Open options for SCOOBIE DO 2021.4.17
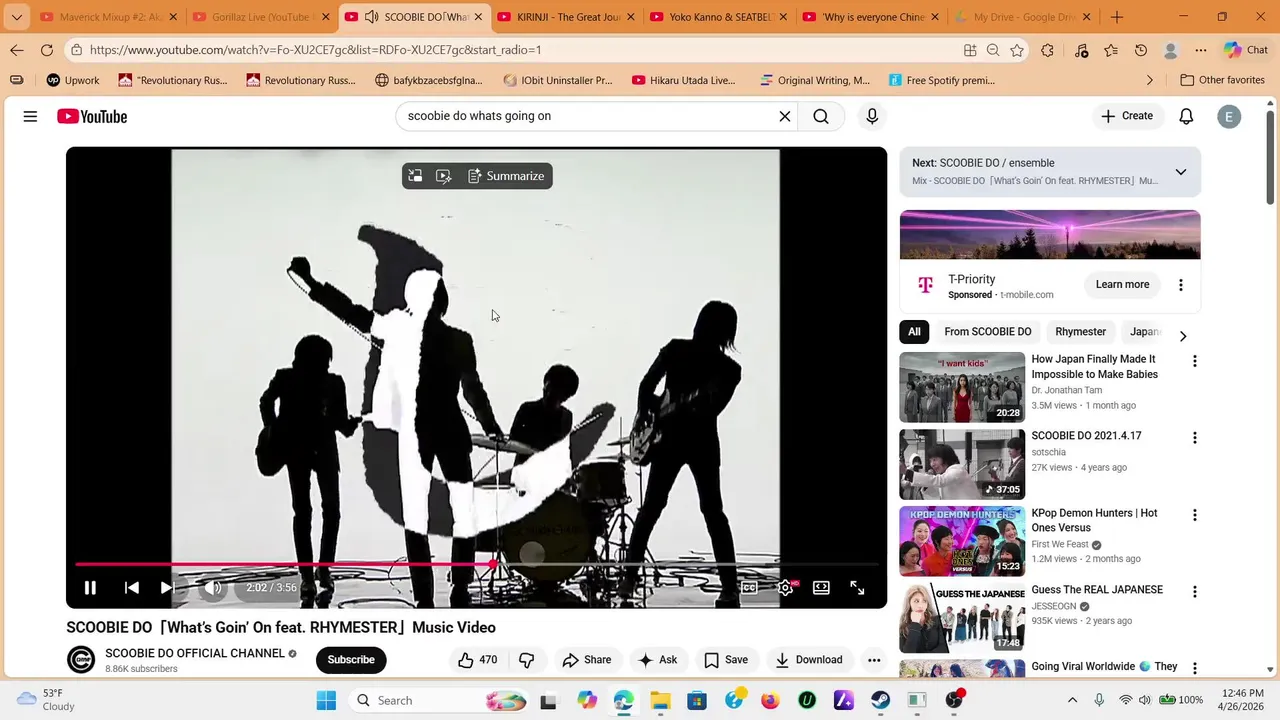1280x720 pixels. 1194,438
